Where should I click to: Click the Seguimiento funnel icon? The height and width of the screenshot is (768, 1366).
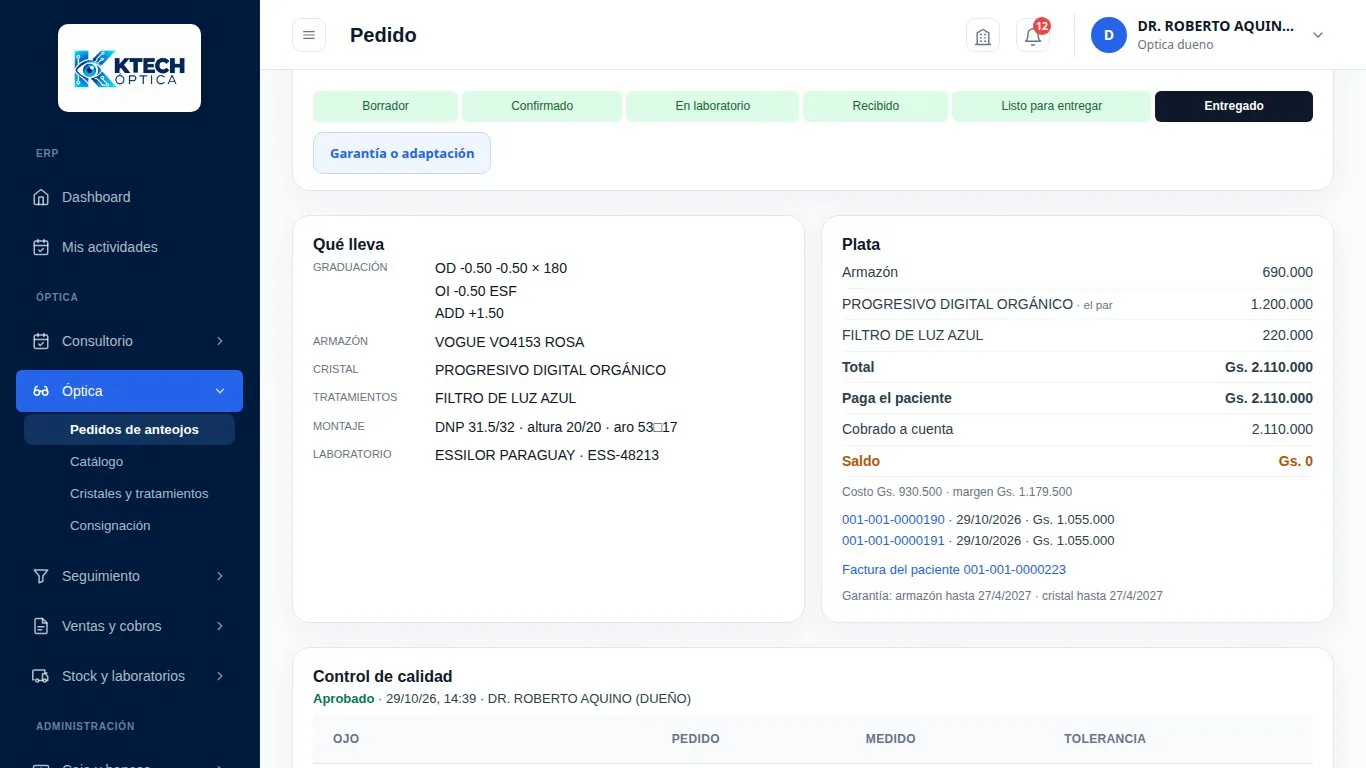click(x=41, y=576)
